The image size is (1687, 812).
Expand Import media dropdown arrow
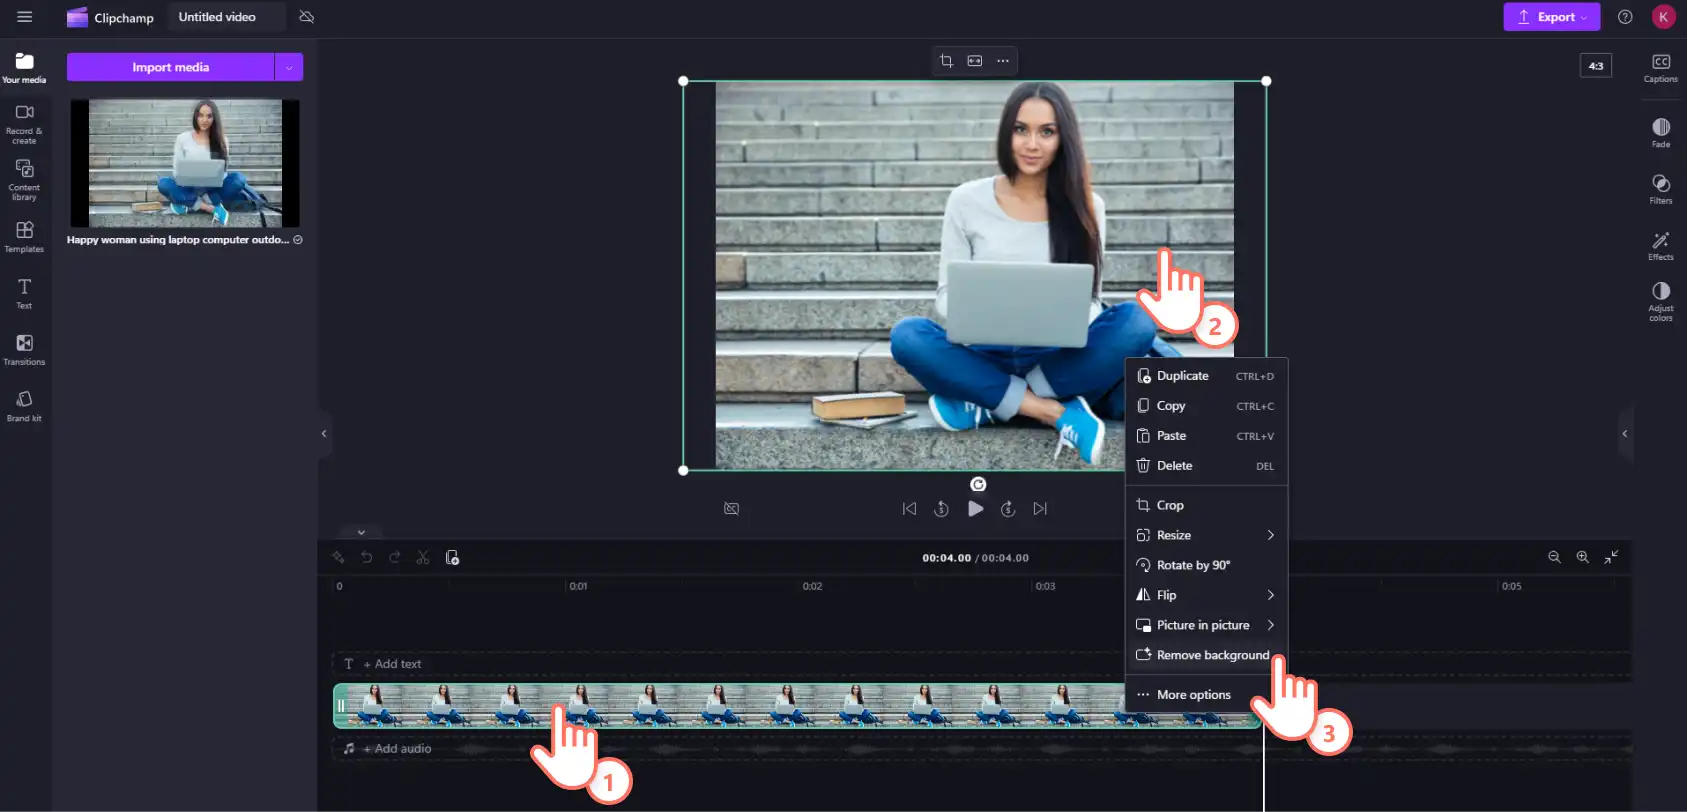pos(289,67)
